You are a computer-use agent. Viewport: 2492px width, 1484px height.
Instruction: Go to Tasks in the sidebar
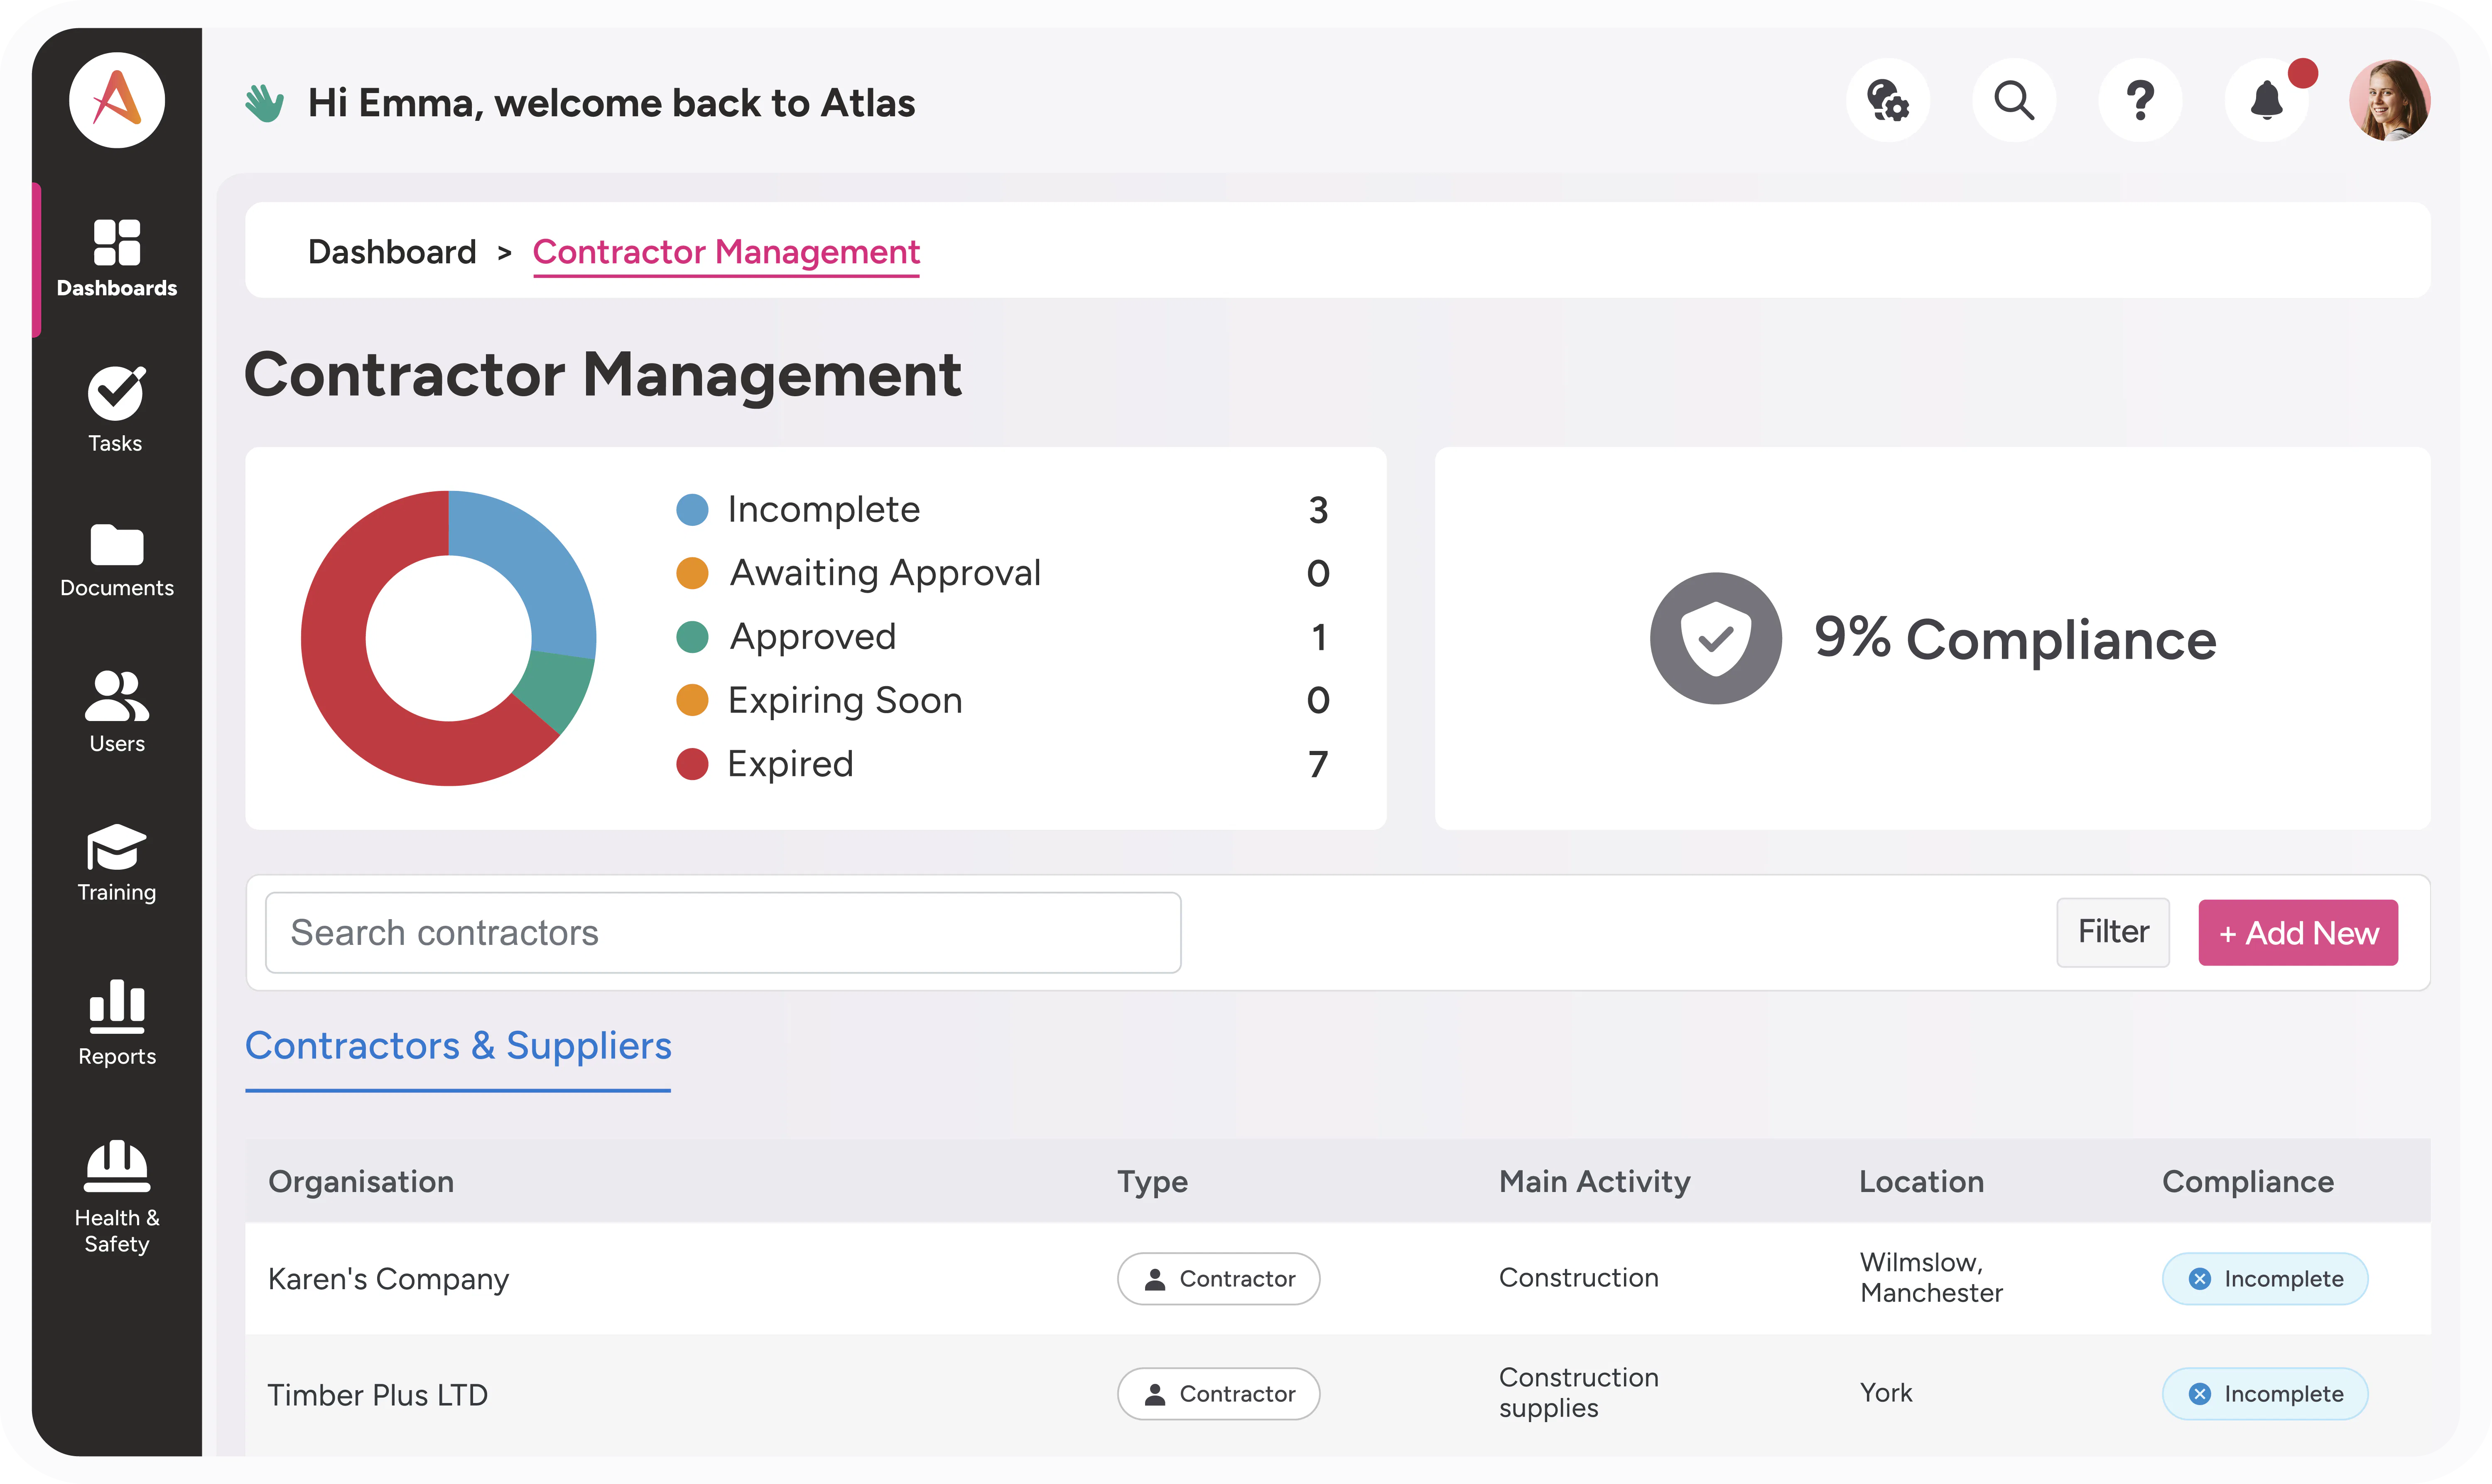[116, 409]
